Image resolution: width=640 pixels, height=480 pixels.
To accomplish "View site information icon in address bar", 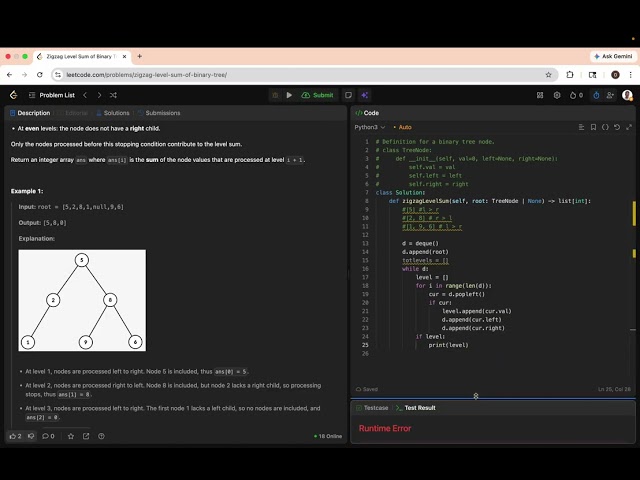I will coord(58,75).
